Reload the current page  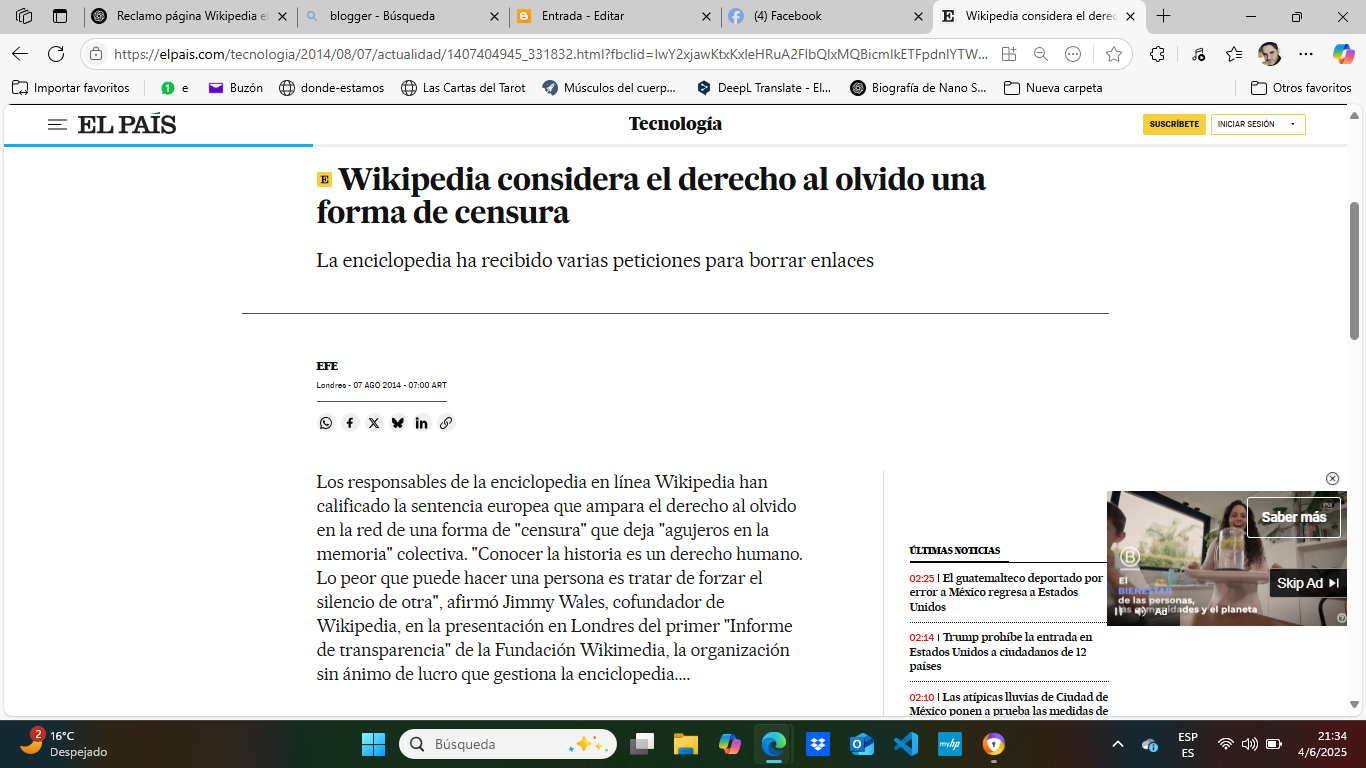coord(56,54)
